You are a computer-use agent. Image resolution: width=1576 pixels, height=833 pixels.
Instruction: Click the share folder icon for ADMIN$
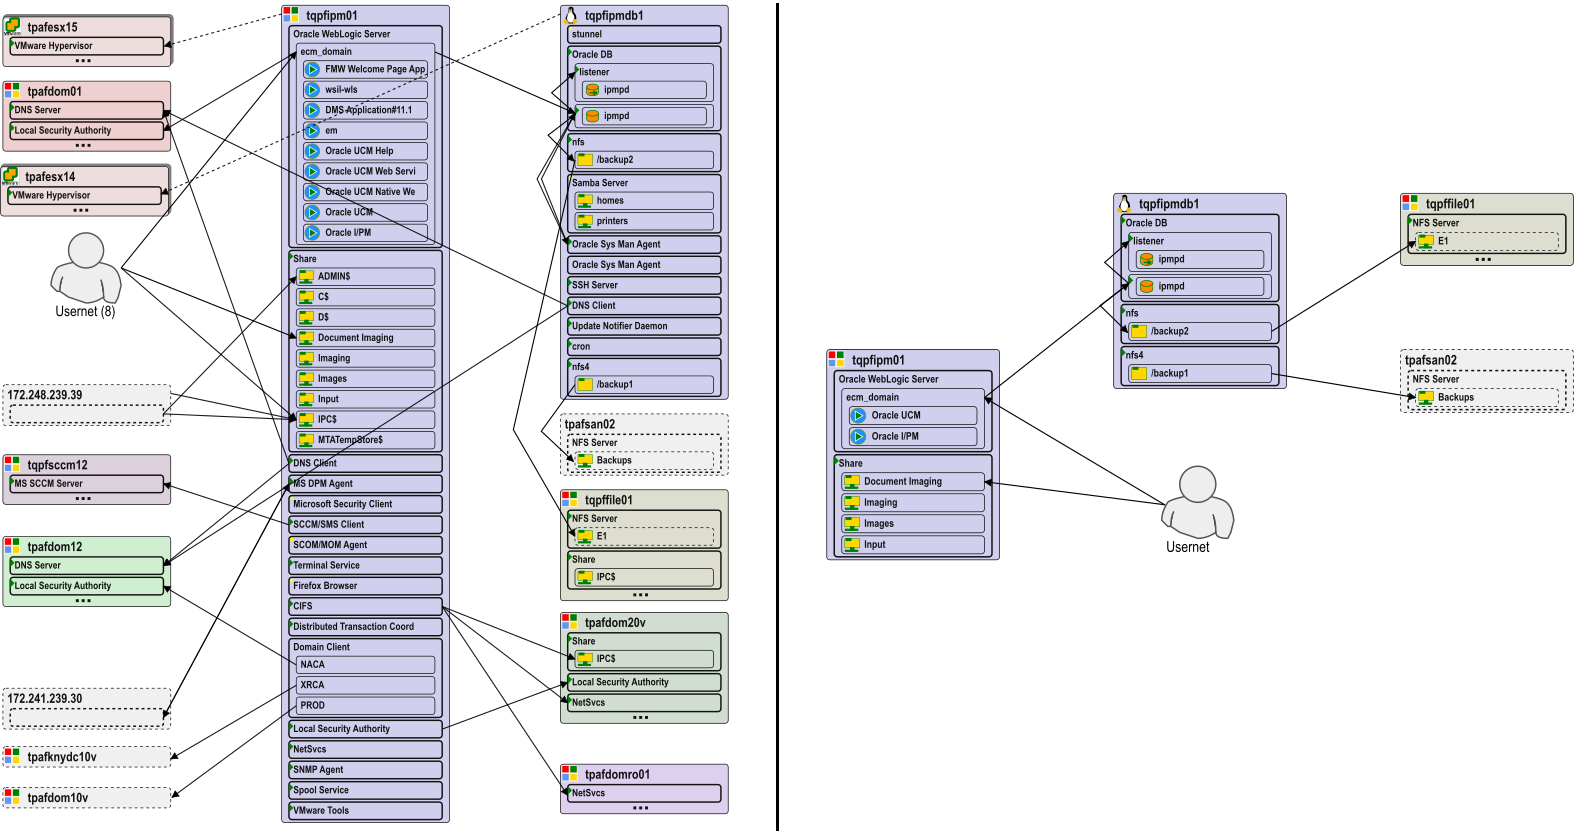[x=306, y=276]
